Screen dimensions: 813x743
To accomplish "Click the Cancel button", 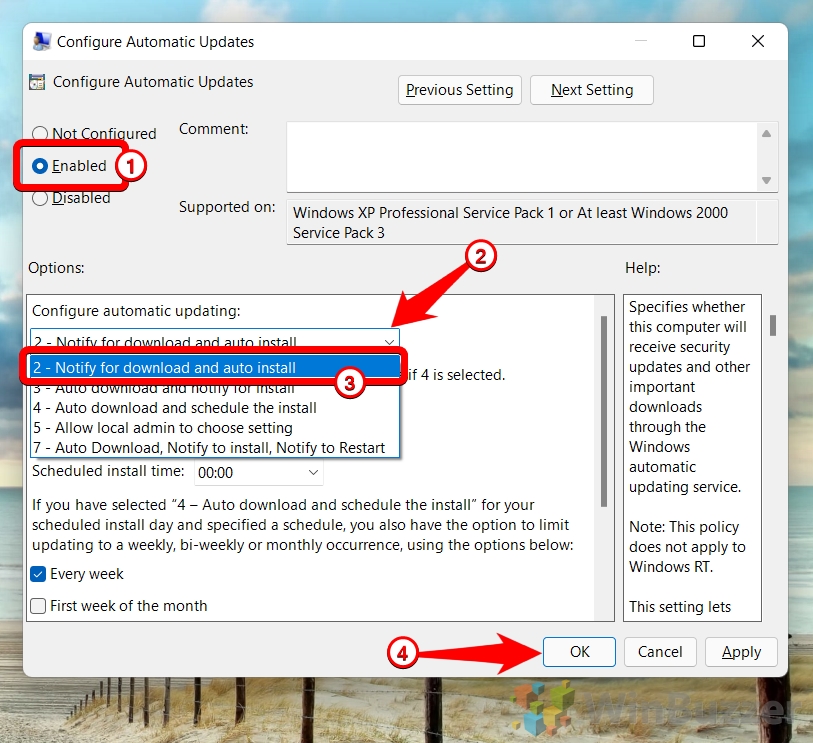I will coord(660,652).
